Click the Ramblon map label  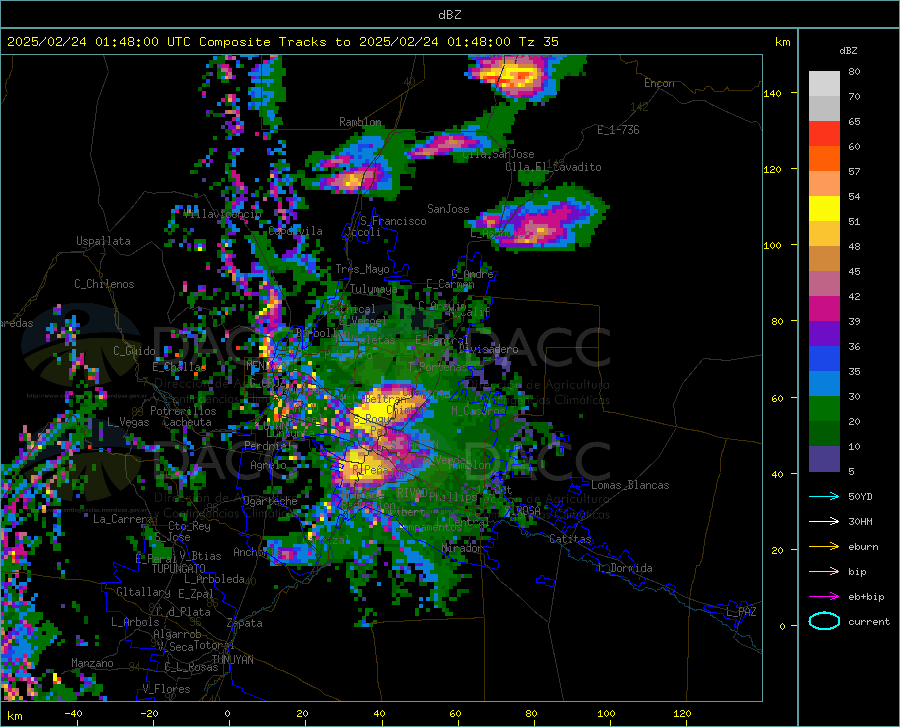point(360,122)
